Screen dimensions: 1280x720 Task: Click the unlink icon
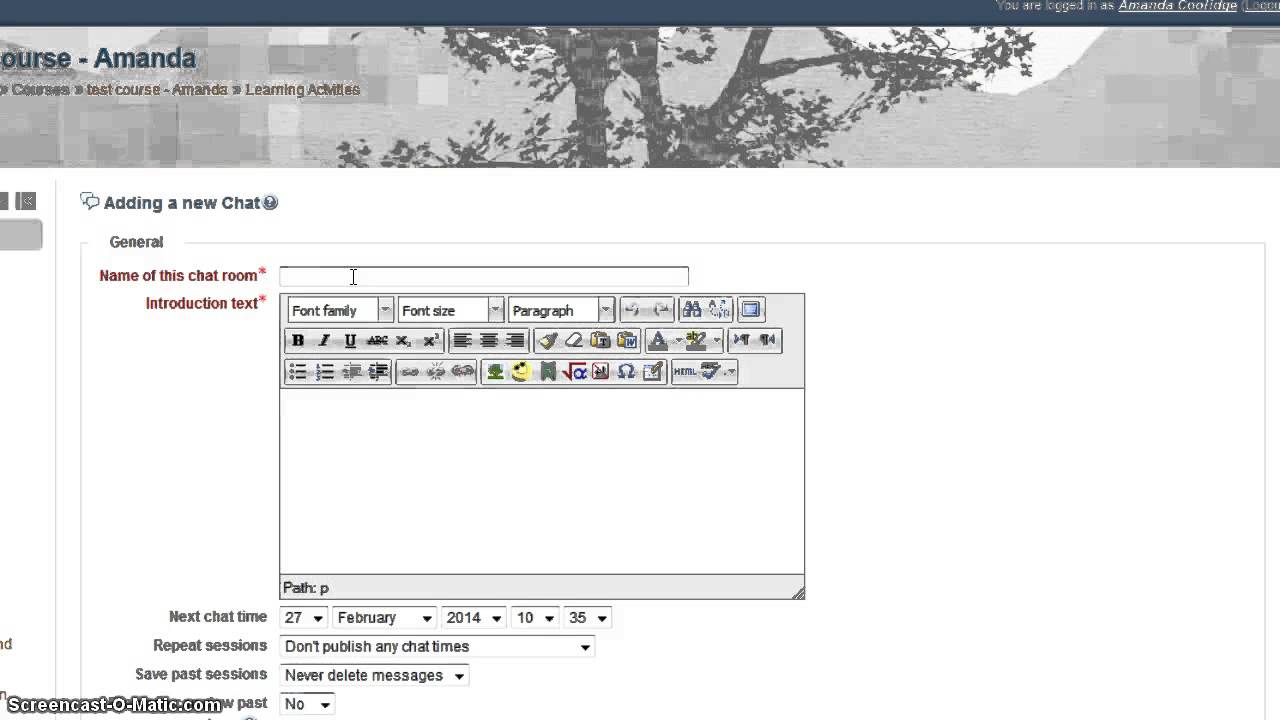436,372
